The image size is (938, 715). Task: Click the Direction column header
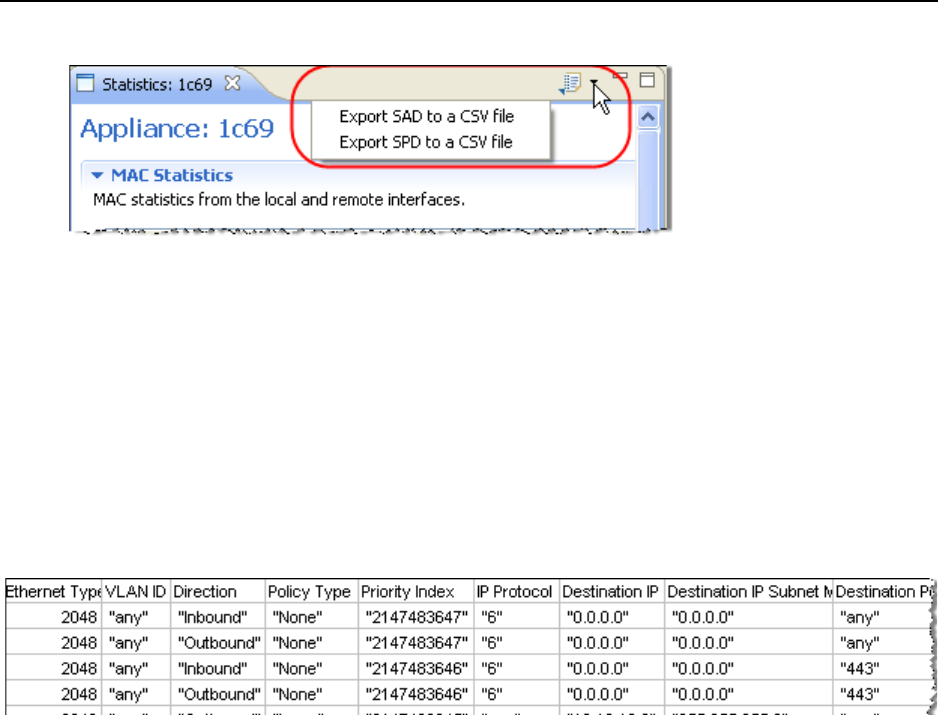point(205,592)
